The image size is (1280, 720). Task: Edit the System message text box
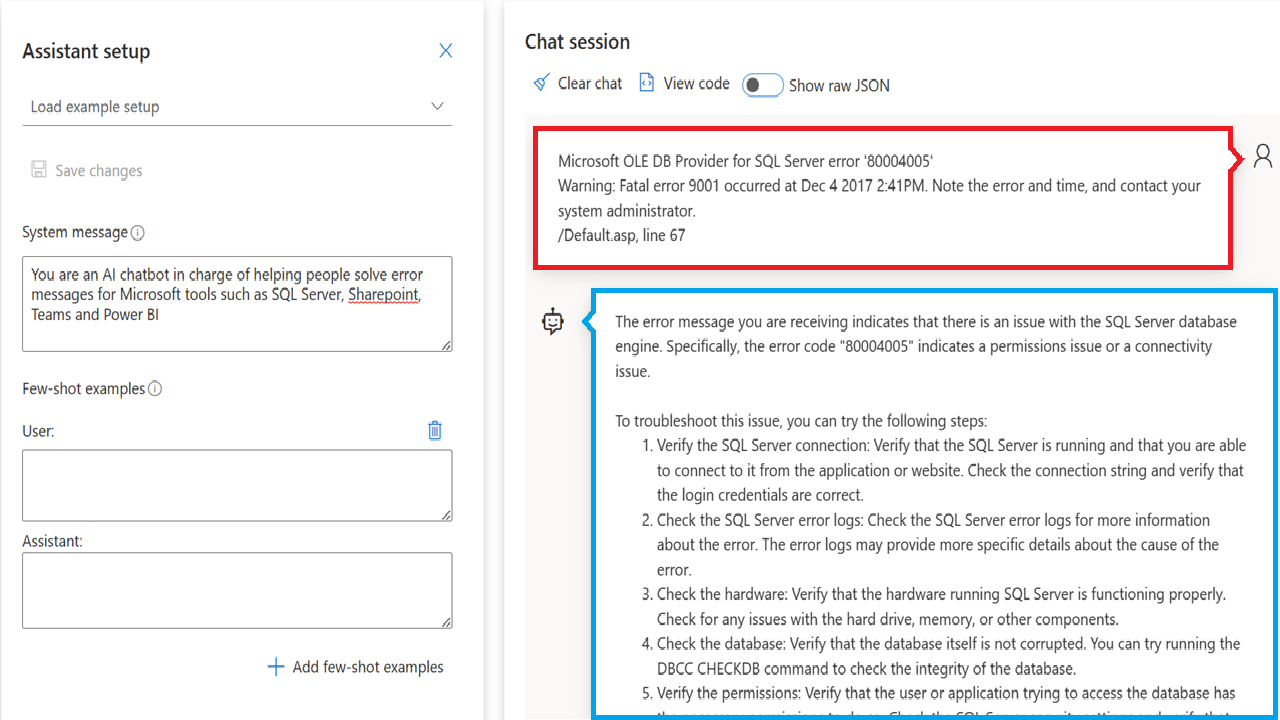coord(237,304)
